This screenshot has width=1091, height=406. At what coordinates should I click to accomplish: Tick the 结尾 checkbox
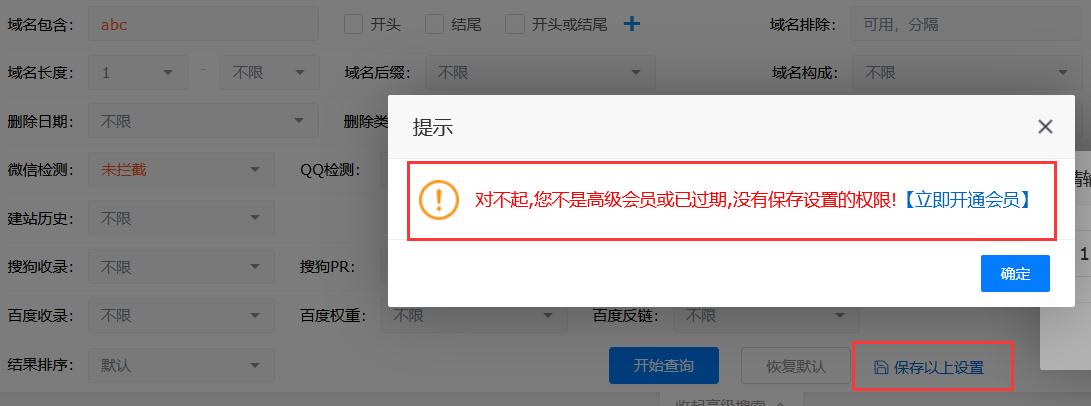point(434,24)
